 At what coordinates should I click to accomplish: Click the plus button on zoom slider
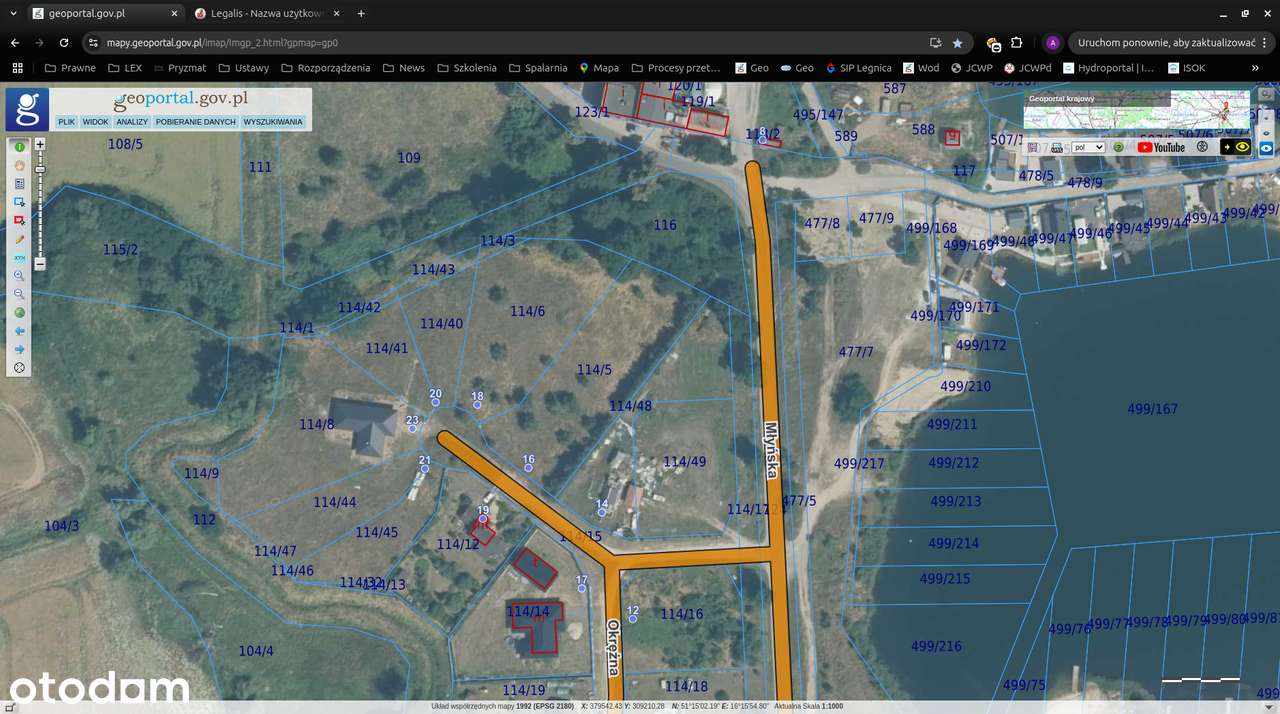coord(40,144)
